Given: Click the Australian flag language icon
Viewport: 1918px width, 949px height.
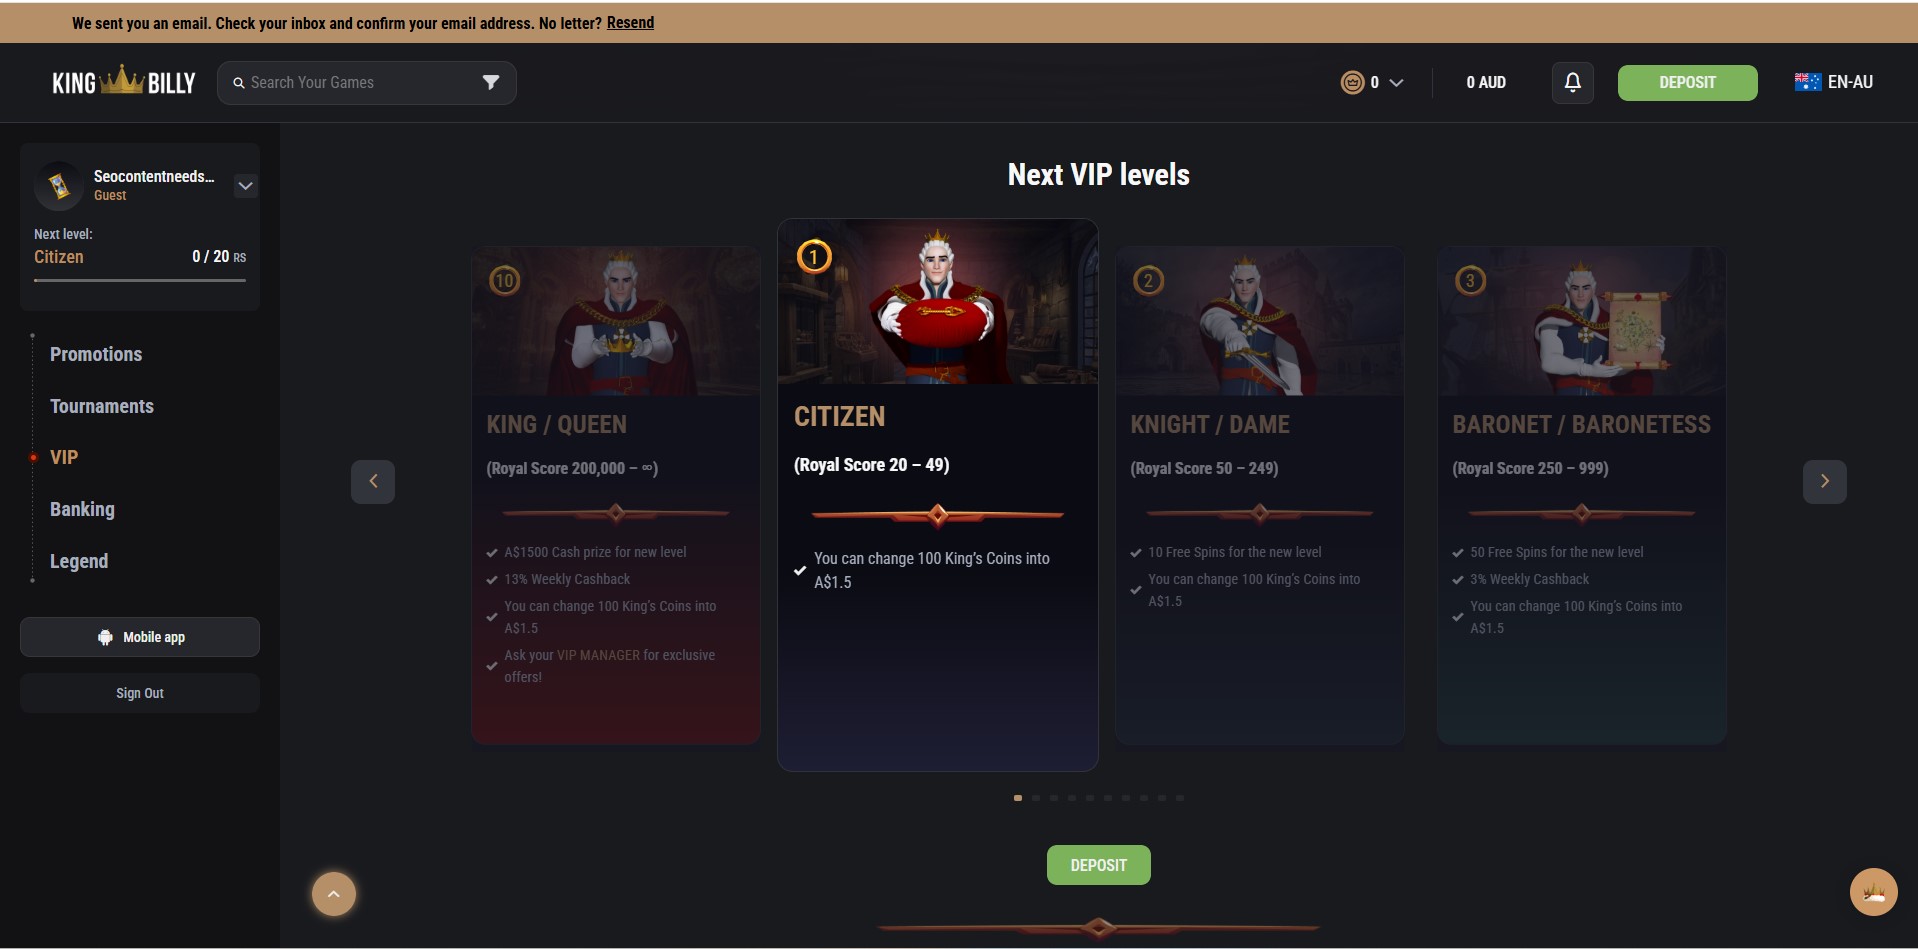Looking at the screenshot, I should point(1808,82).
